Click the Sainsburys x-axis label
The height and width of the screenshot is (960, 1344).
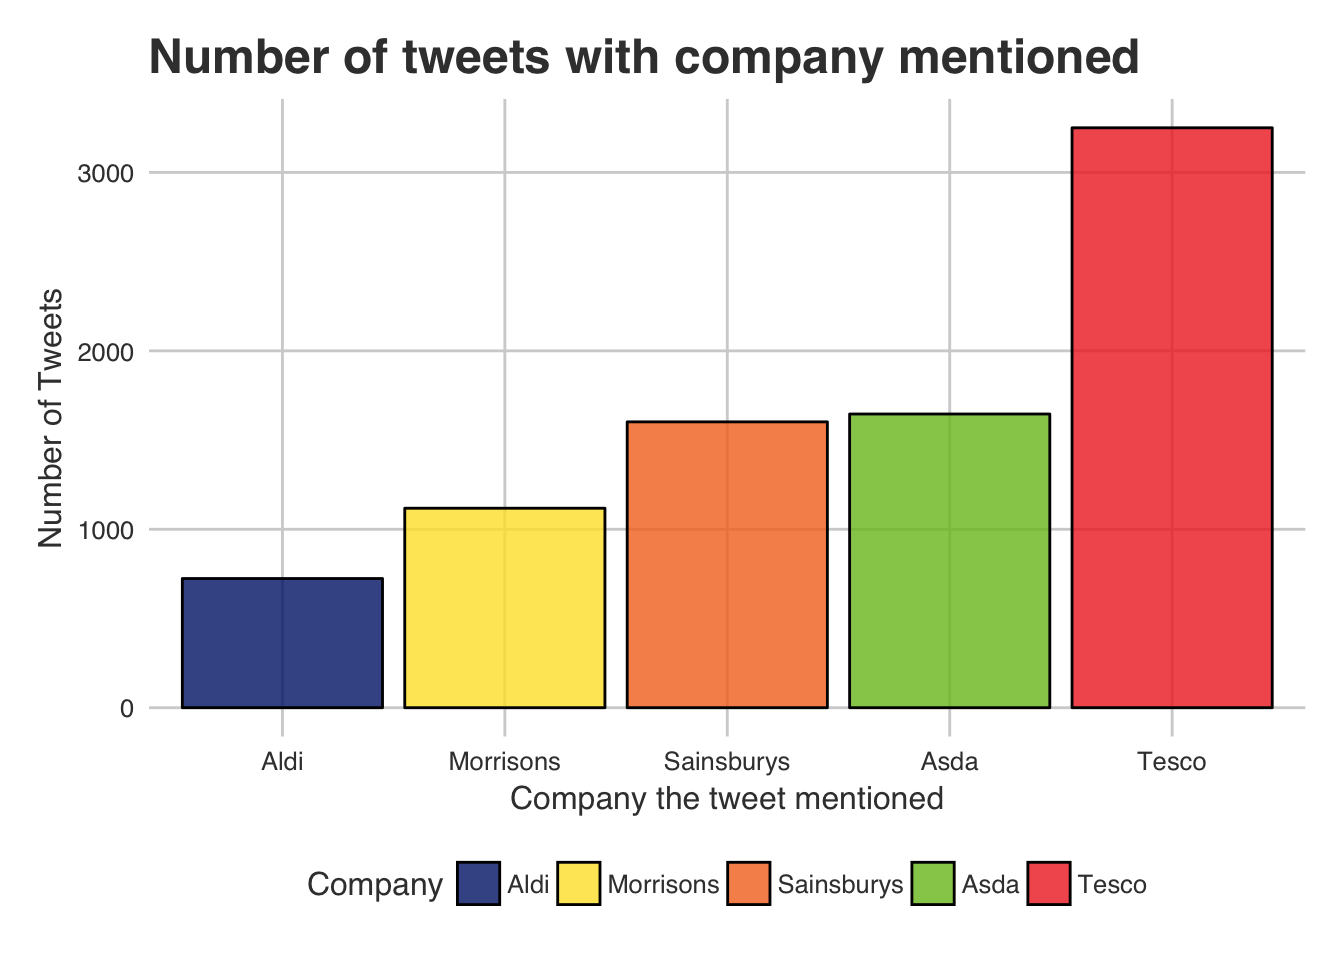(727, 762)
